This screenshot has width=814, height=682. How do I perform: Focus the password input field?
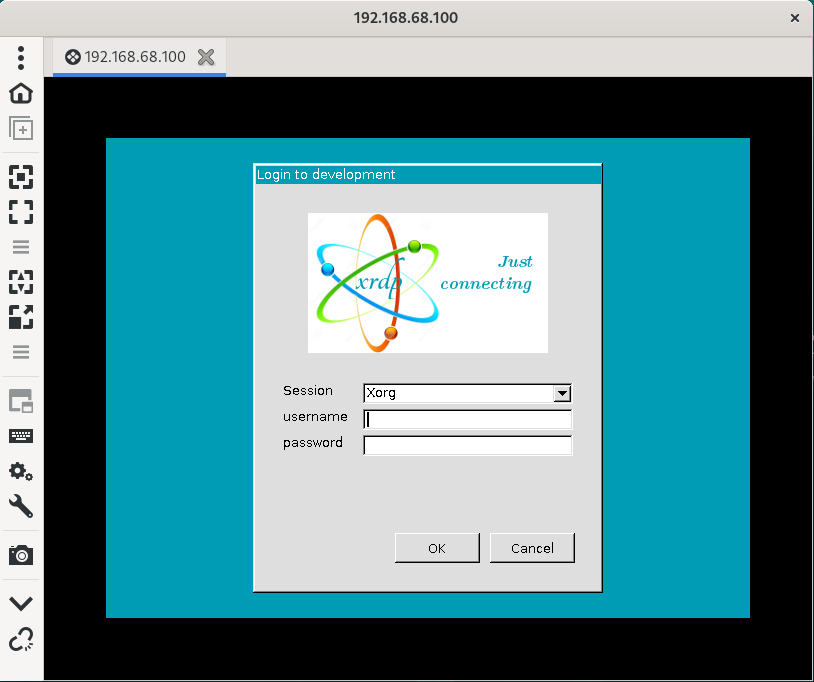[x=467, y=445]
